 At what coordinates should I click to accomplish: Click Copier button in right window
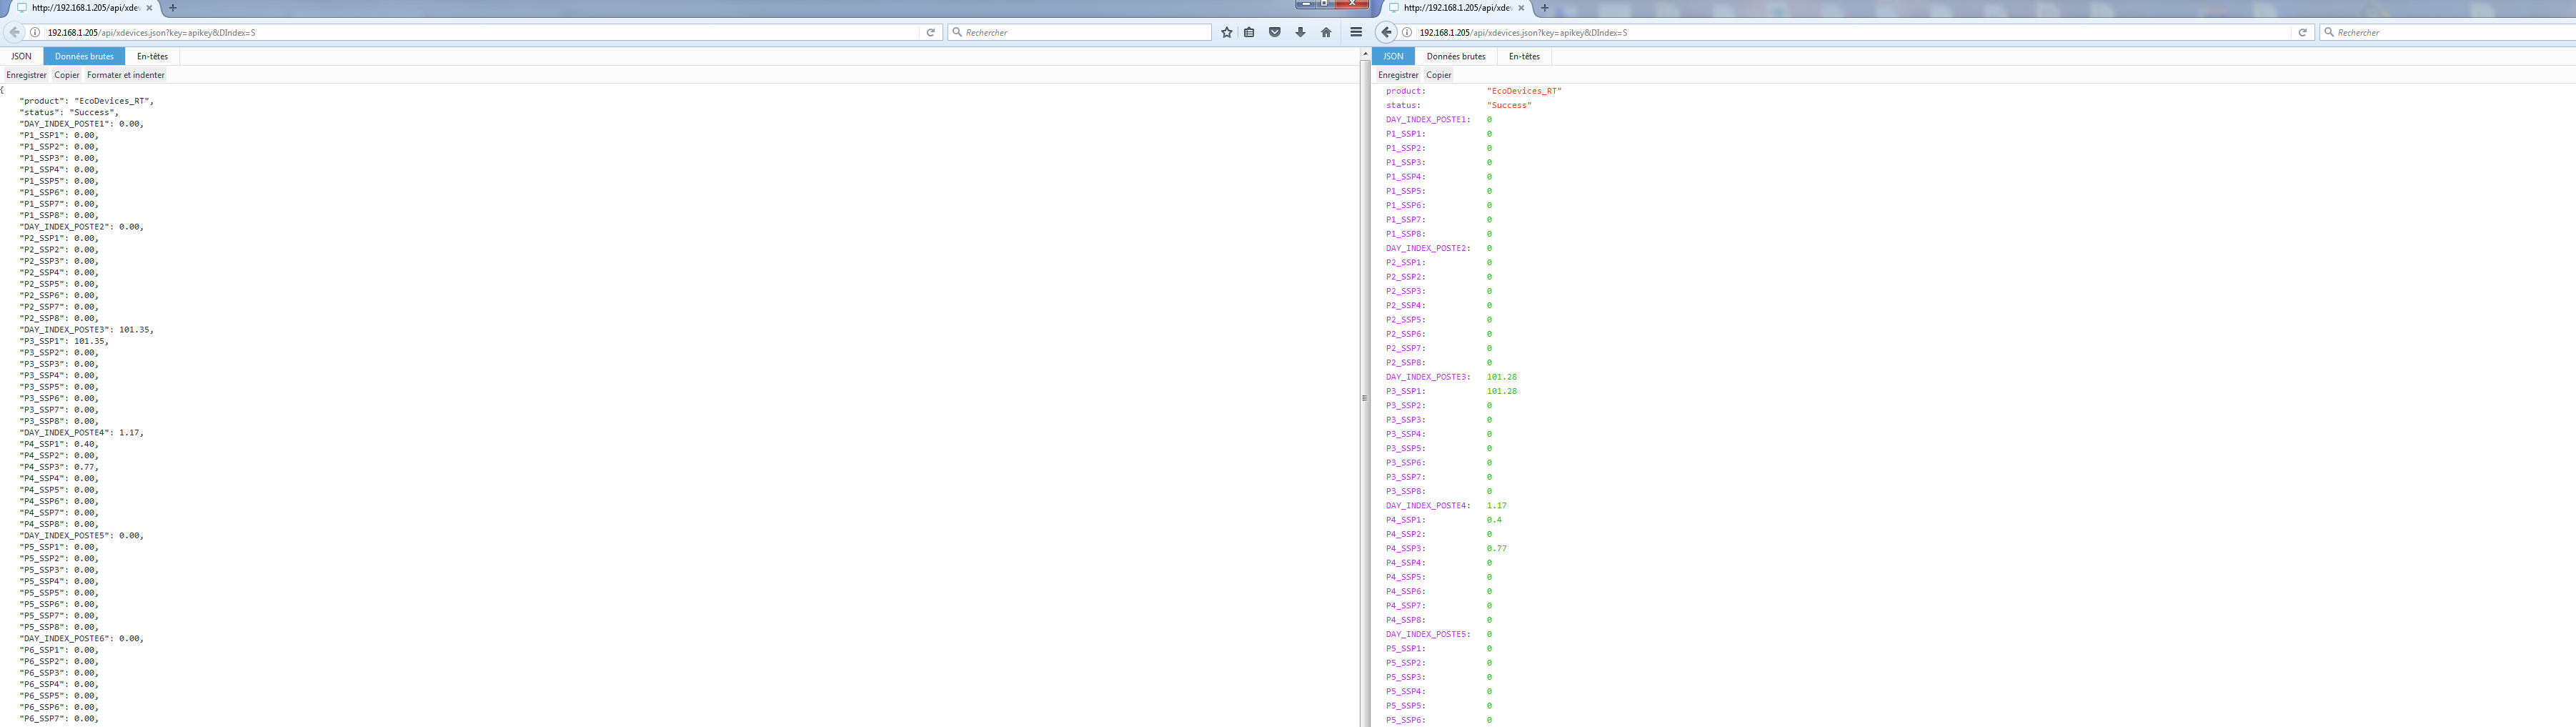[1438, 75]
